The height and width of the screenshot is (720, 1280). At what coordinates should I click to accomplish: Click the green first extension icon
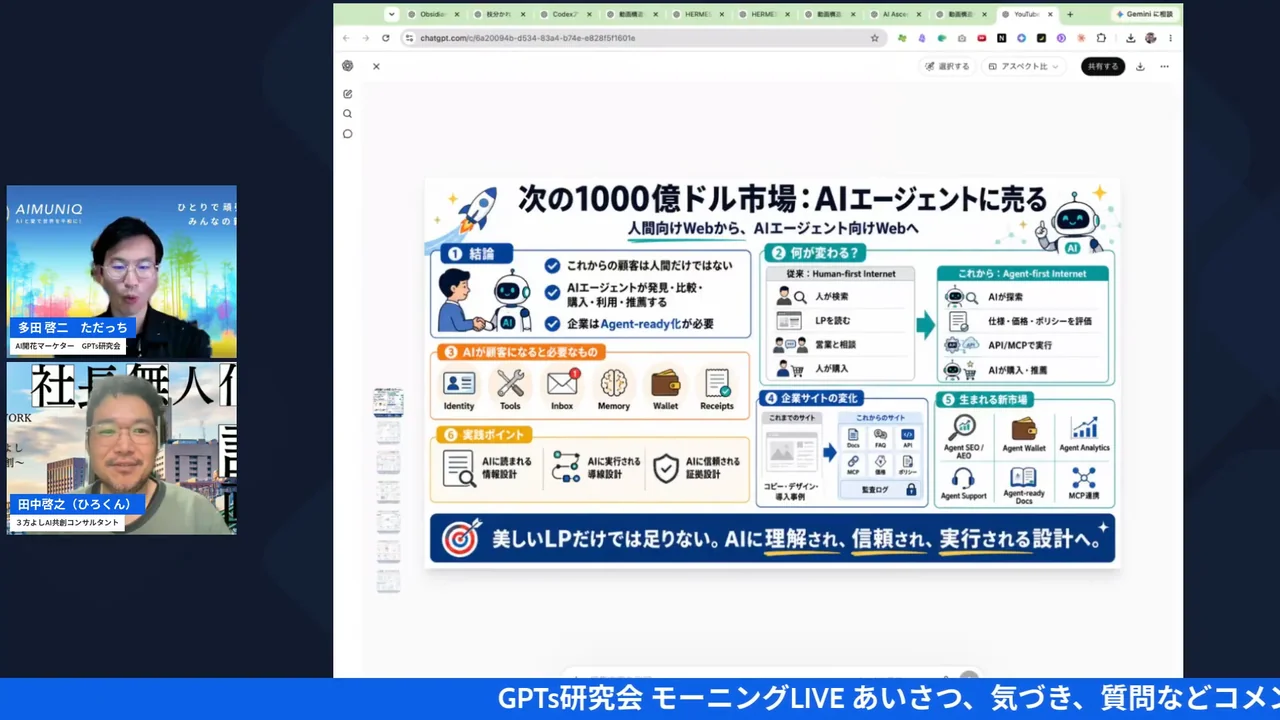pyautogui.click(x=902, y=38)
